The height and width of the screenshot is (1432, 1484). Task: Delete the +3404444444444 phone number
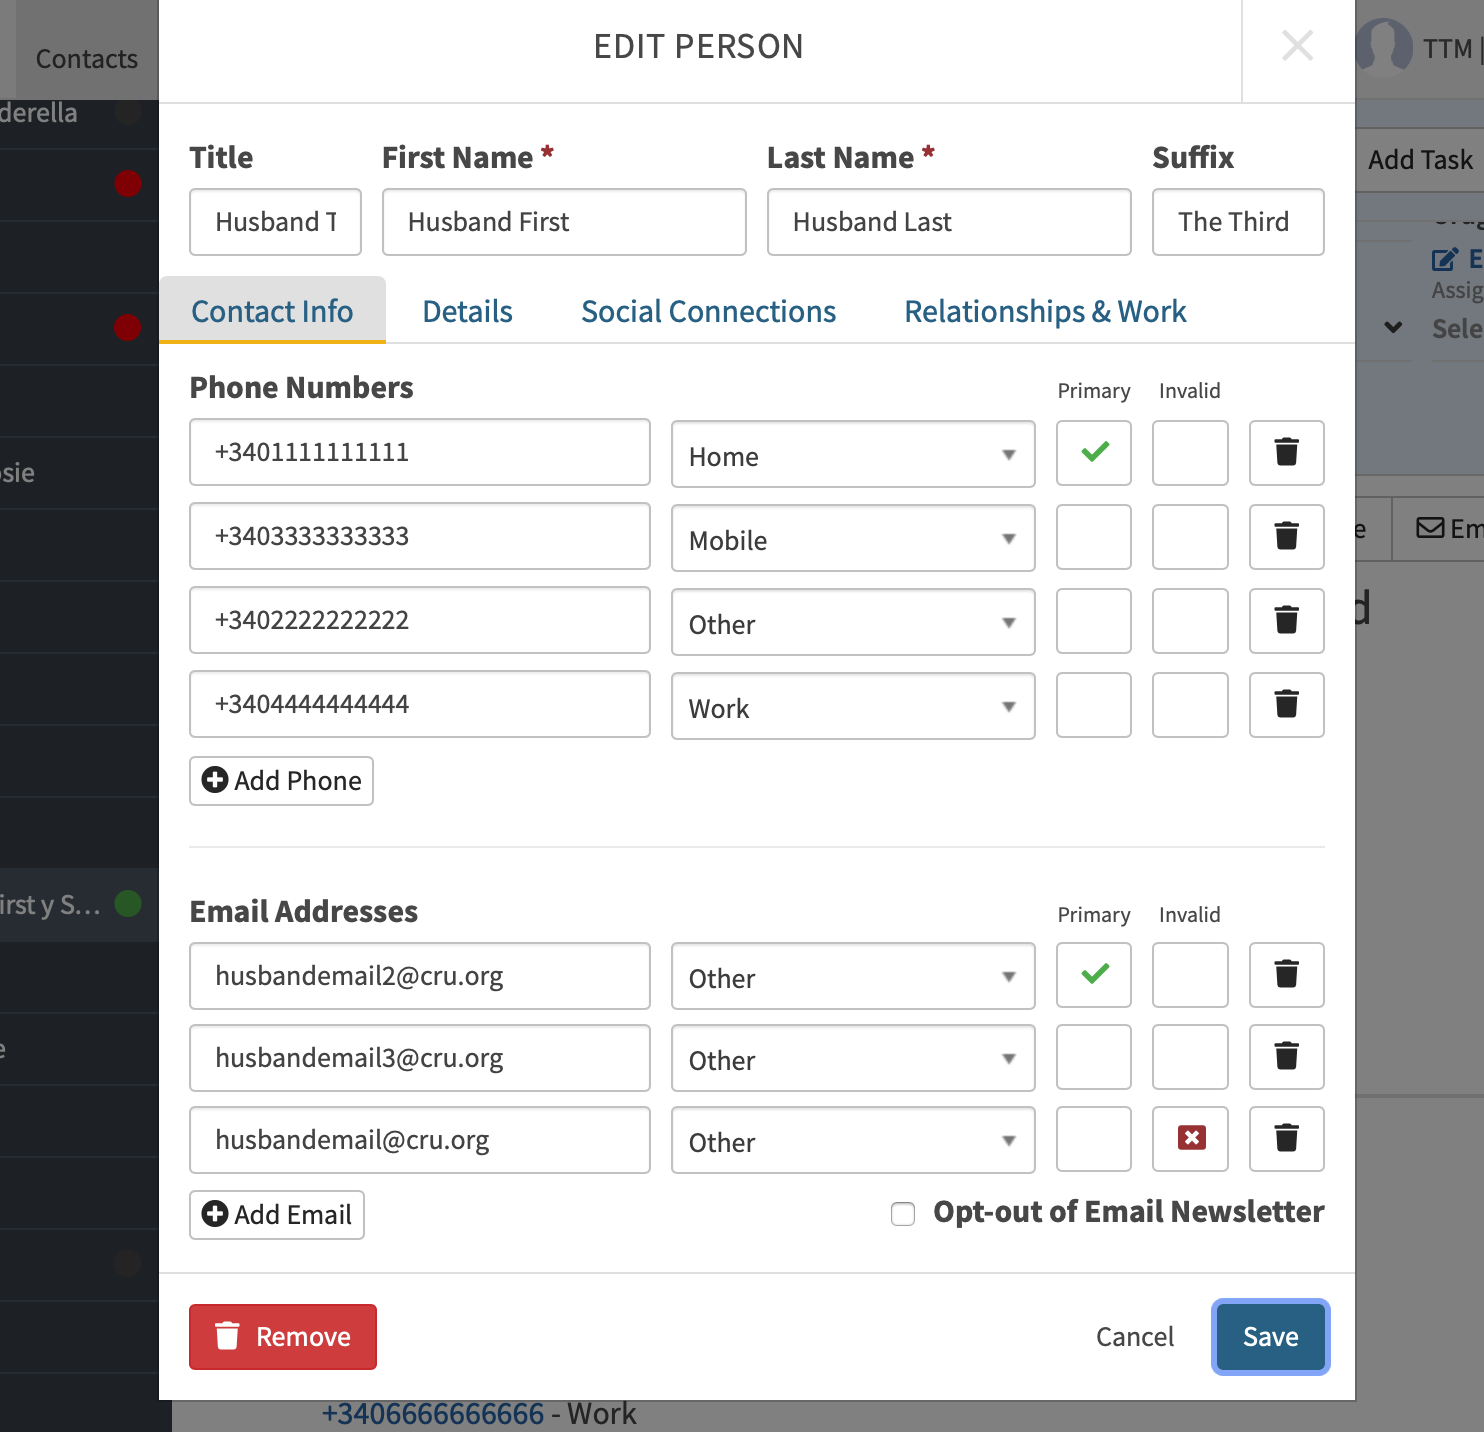(x=1286, y=705)
